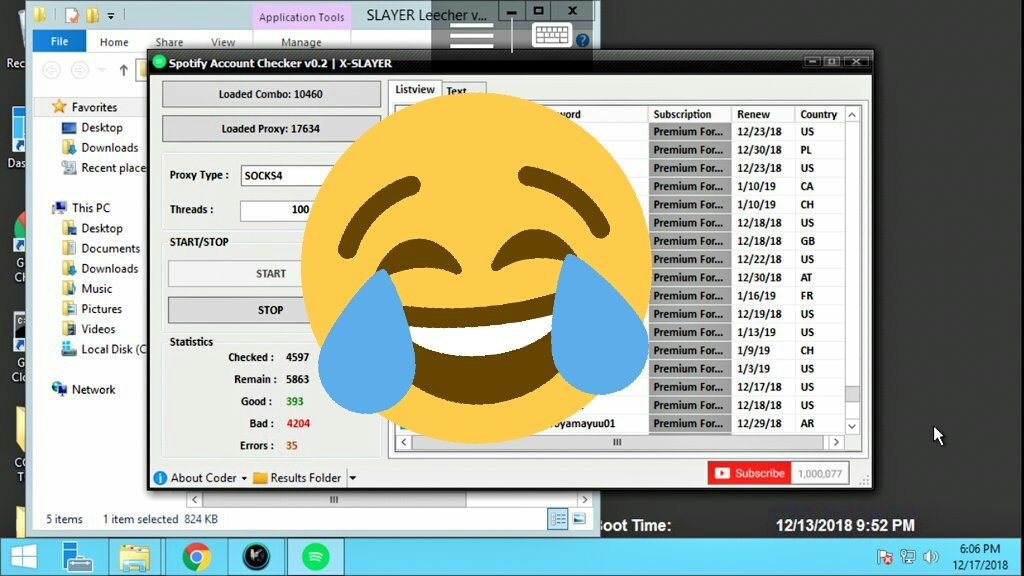Click the Explorer help question mark icon
Screen dimensions: 1024x576
[583, 40]
